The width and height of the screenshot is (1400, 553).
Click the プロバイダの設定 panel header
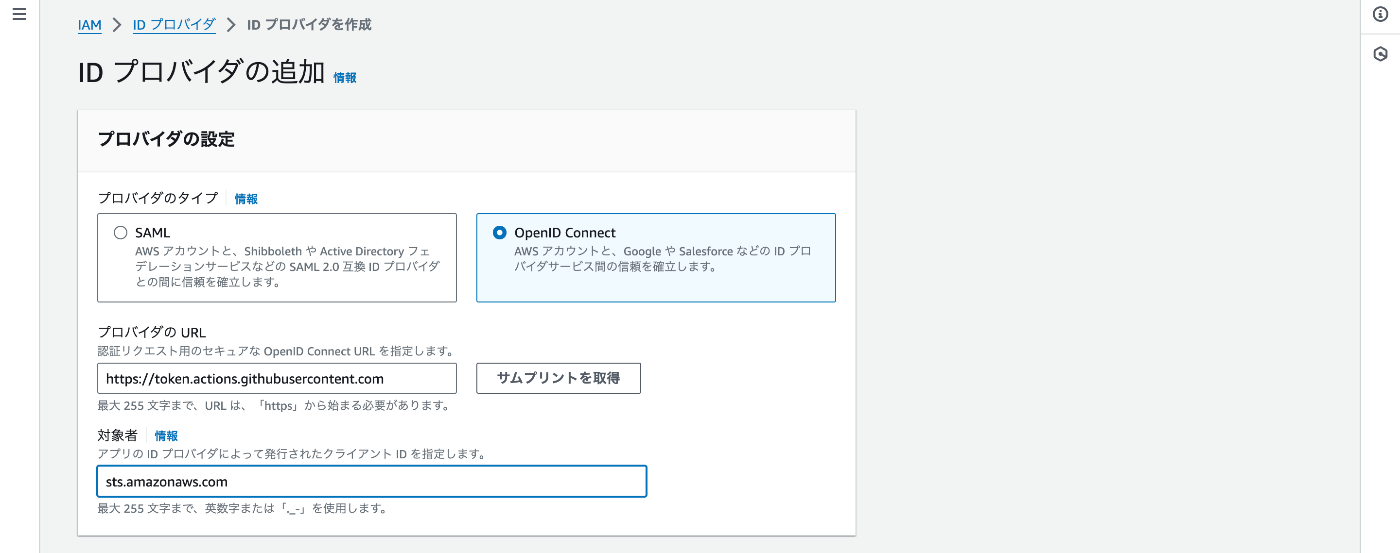coord(166,140)
